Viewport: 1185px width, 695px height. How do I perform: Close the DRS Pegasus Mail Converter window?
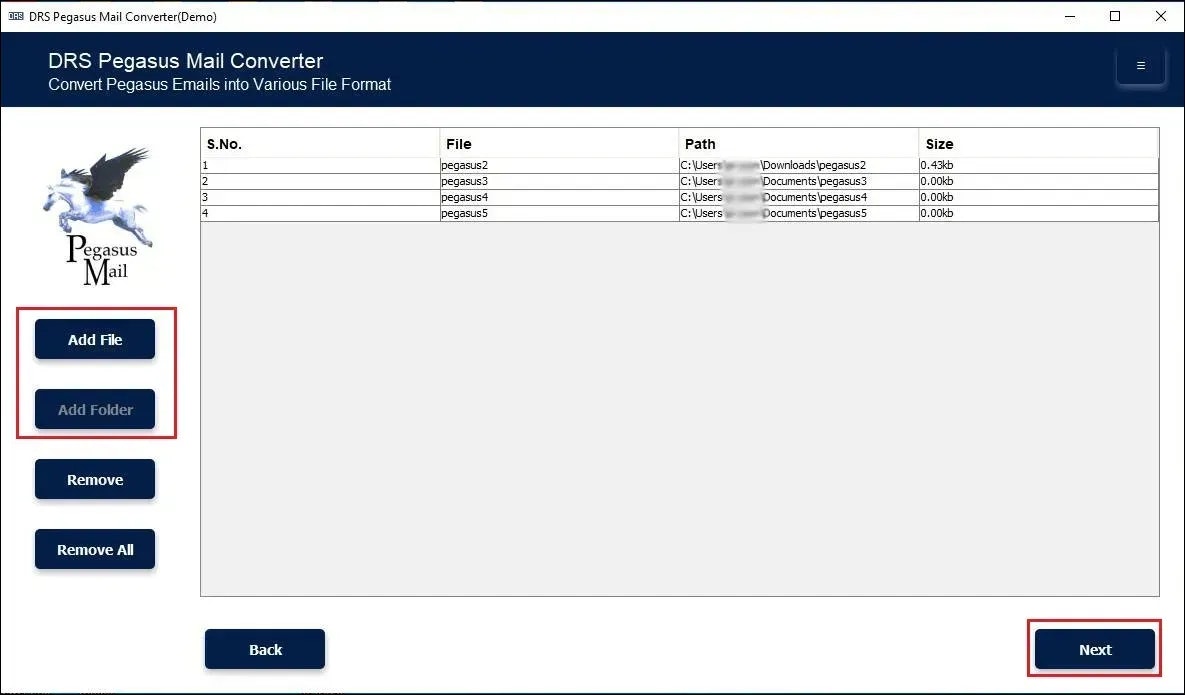click(1161, 17)
